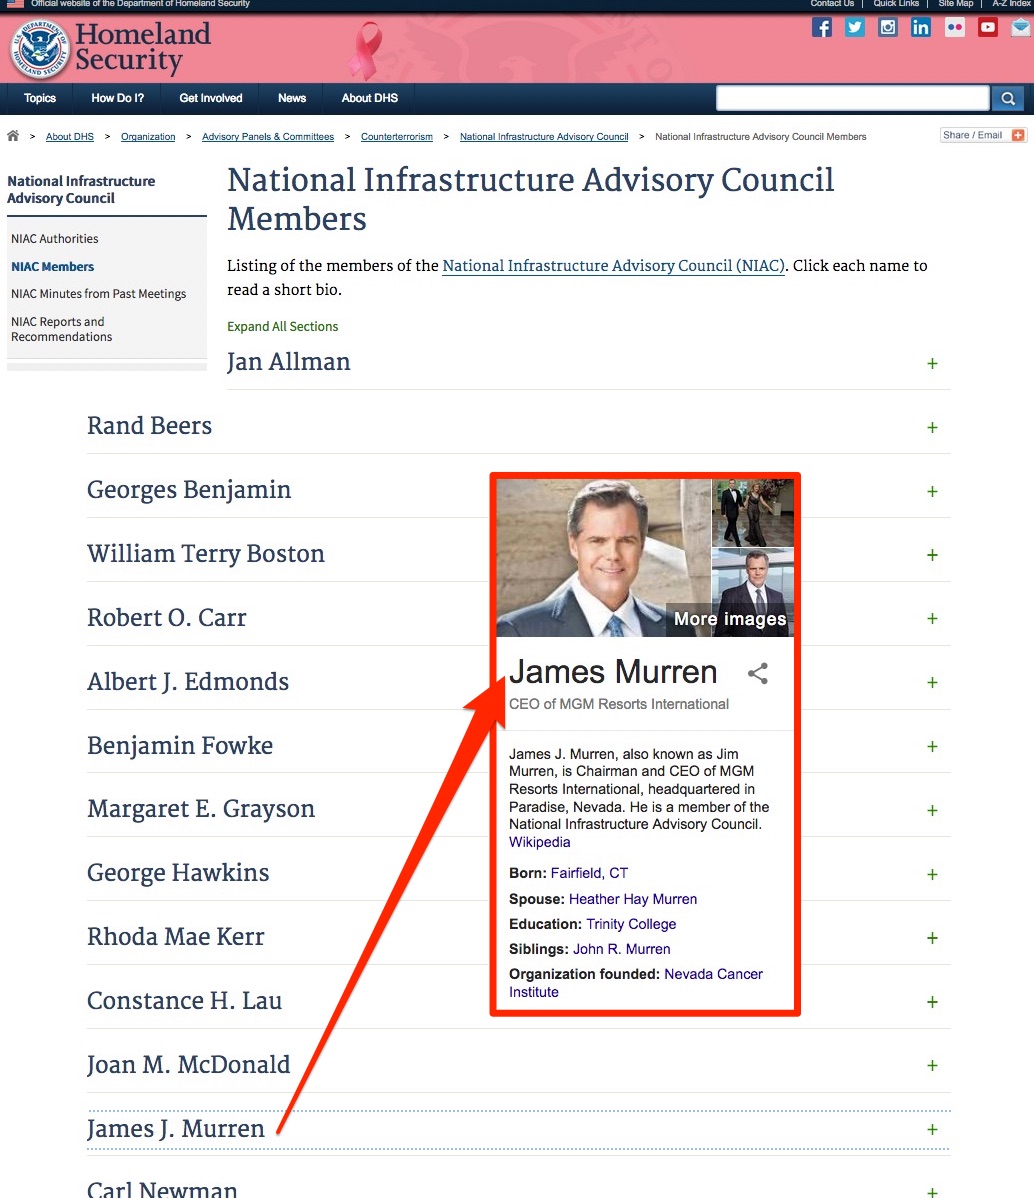Screen dimensions: 1034x1198
Task: Open Margaret E. Grayson's bio
Action: point(932,810)
